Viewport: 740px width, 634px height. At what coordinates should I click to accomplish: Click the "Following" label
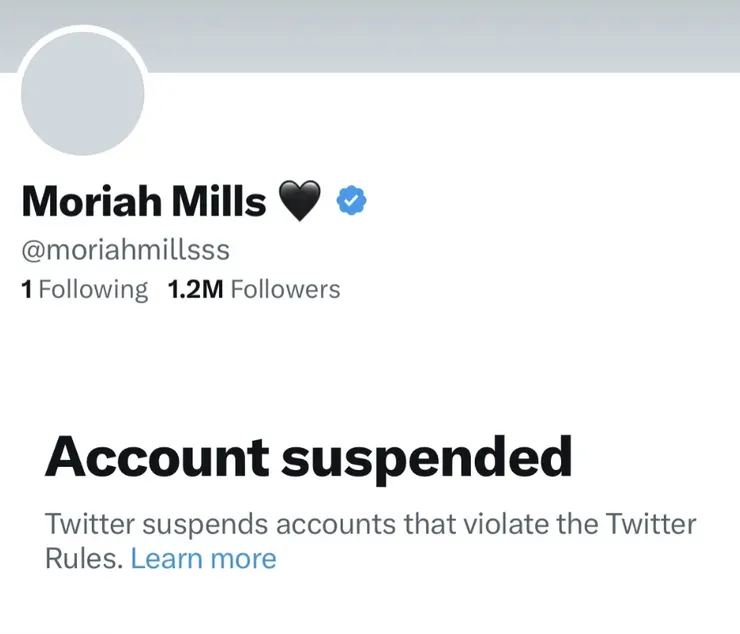coord(93,290)
